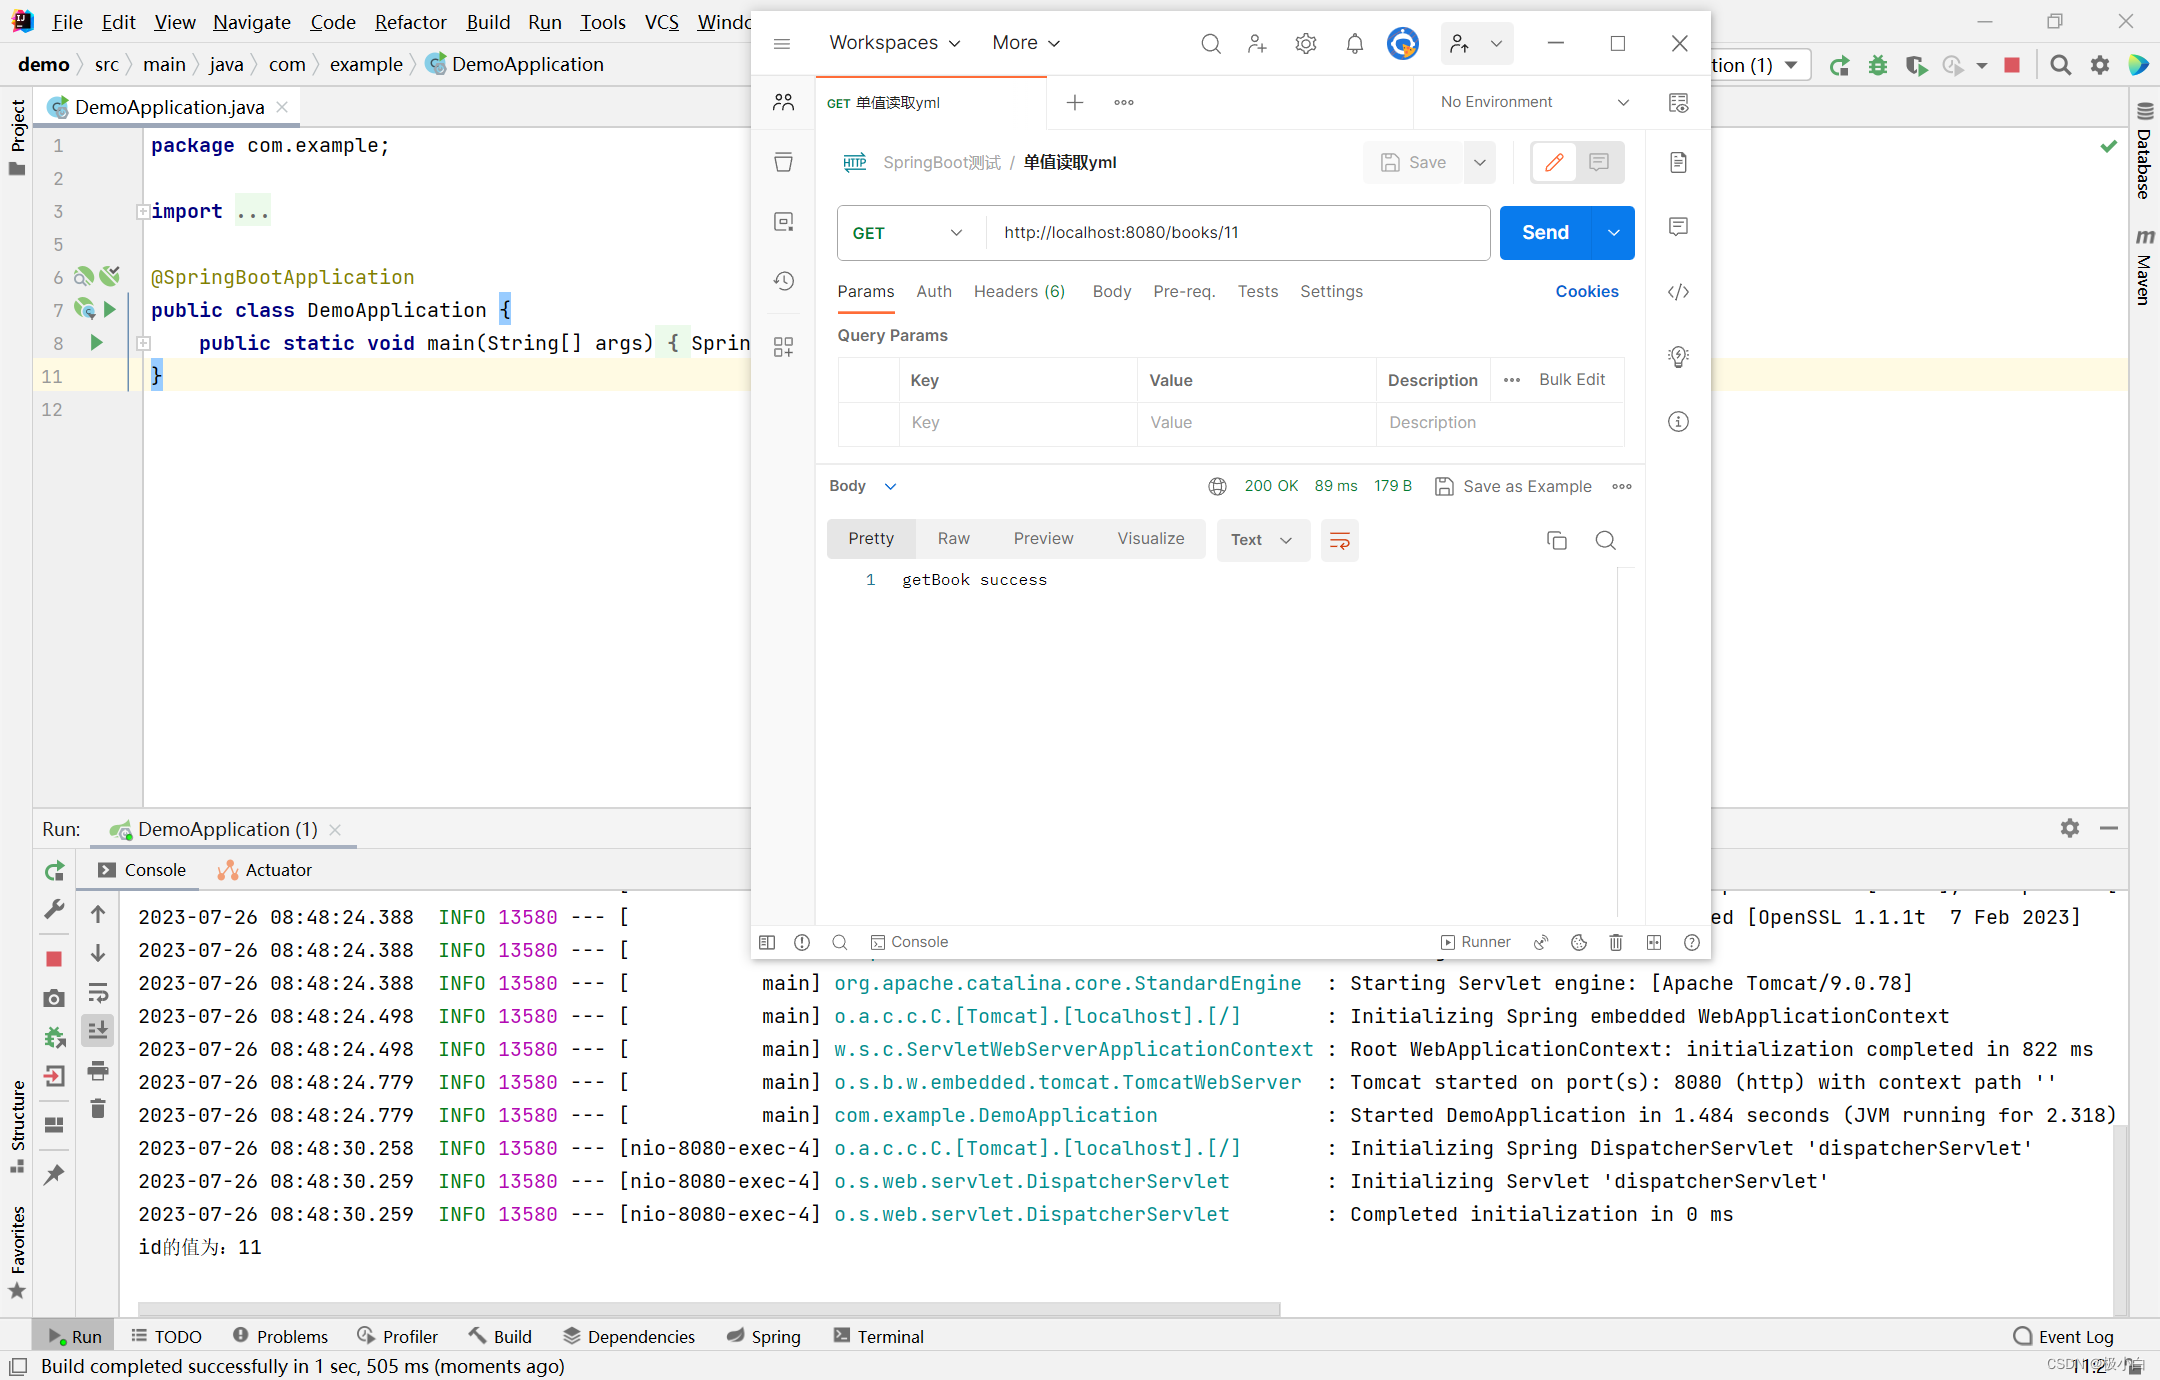2160x1380 pixels.
Task: Click the settings gear icon in Postman
Action: (1305, 42)
